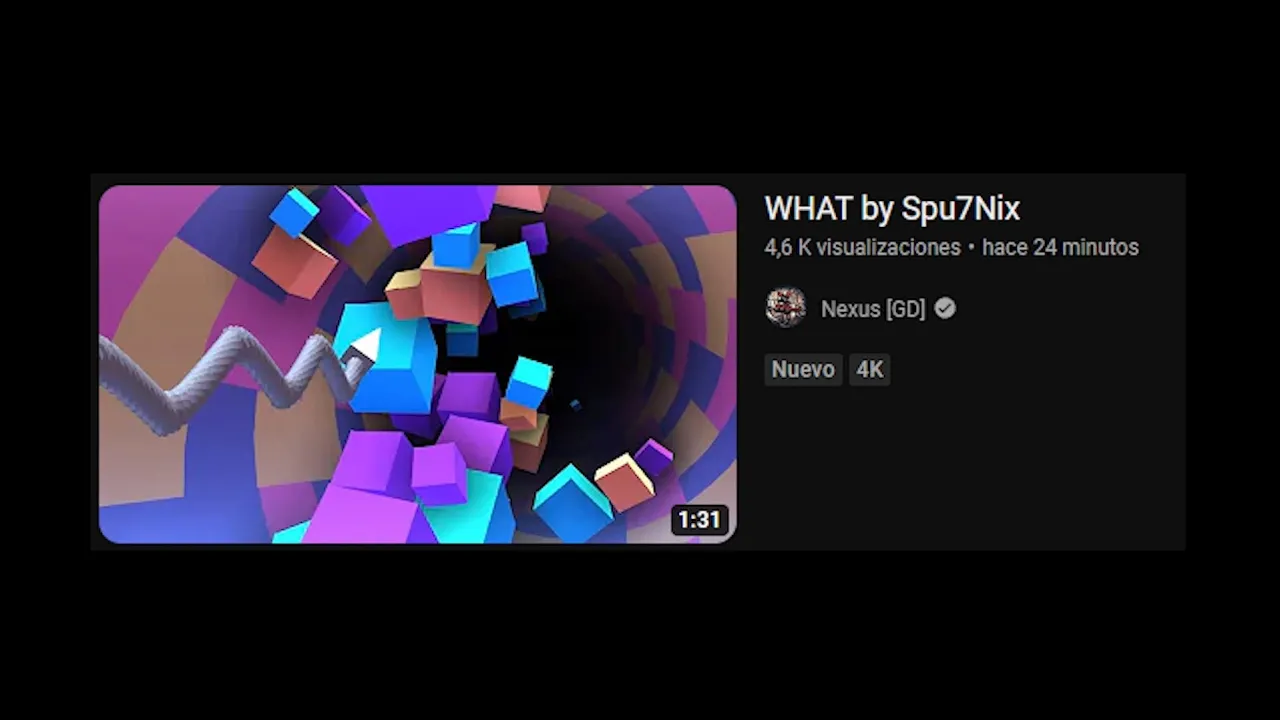The width and height of the screenshot is (1280, 720).
Task: Play the video from its thumbnail
Action: click(417, 364)
